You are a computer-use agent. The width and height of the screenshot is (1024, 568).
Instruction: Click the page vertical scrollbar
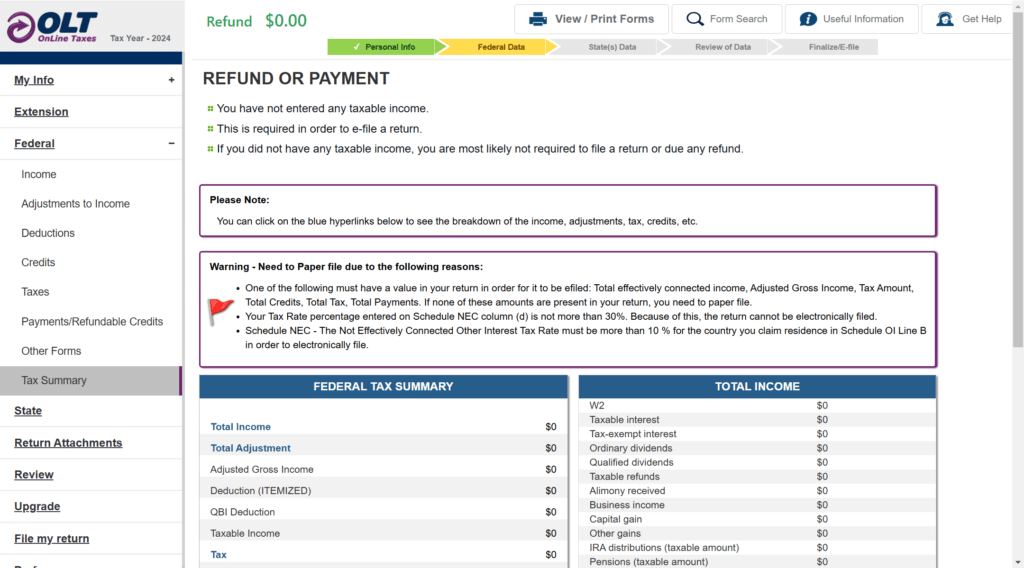tap(1018, 200)
